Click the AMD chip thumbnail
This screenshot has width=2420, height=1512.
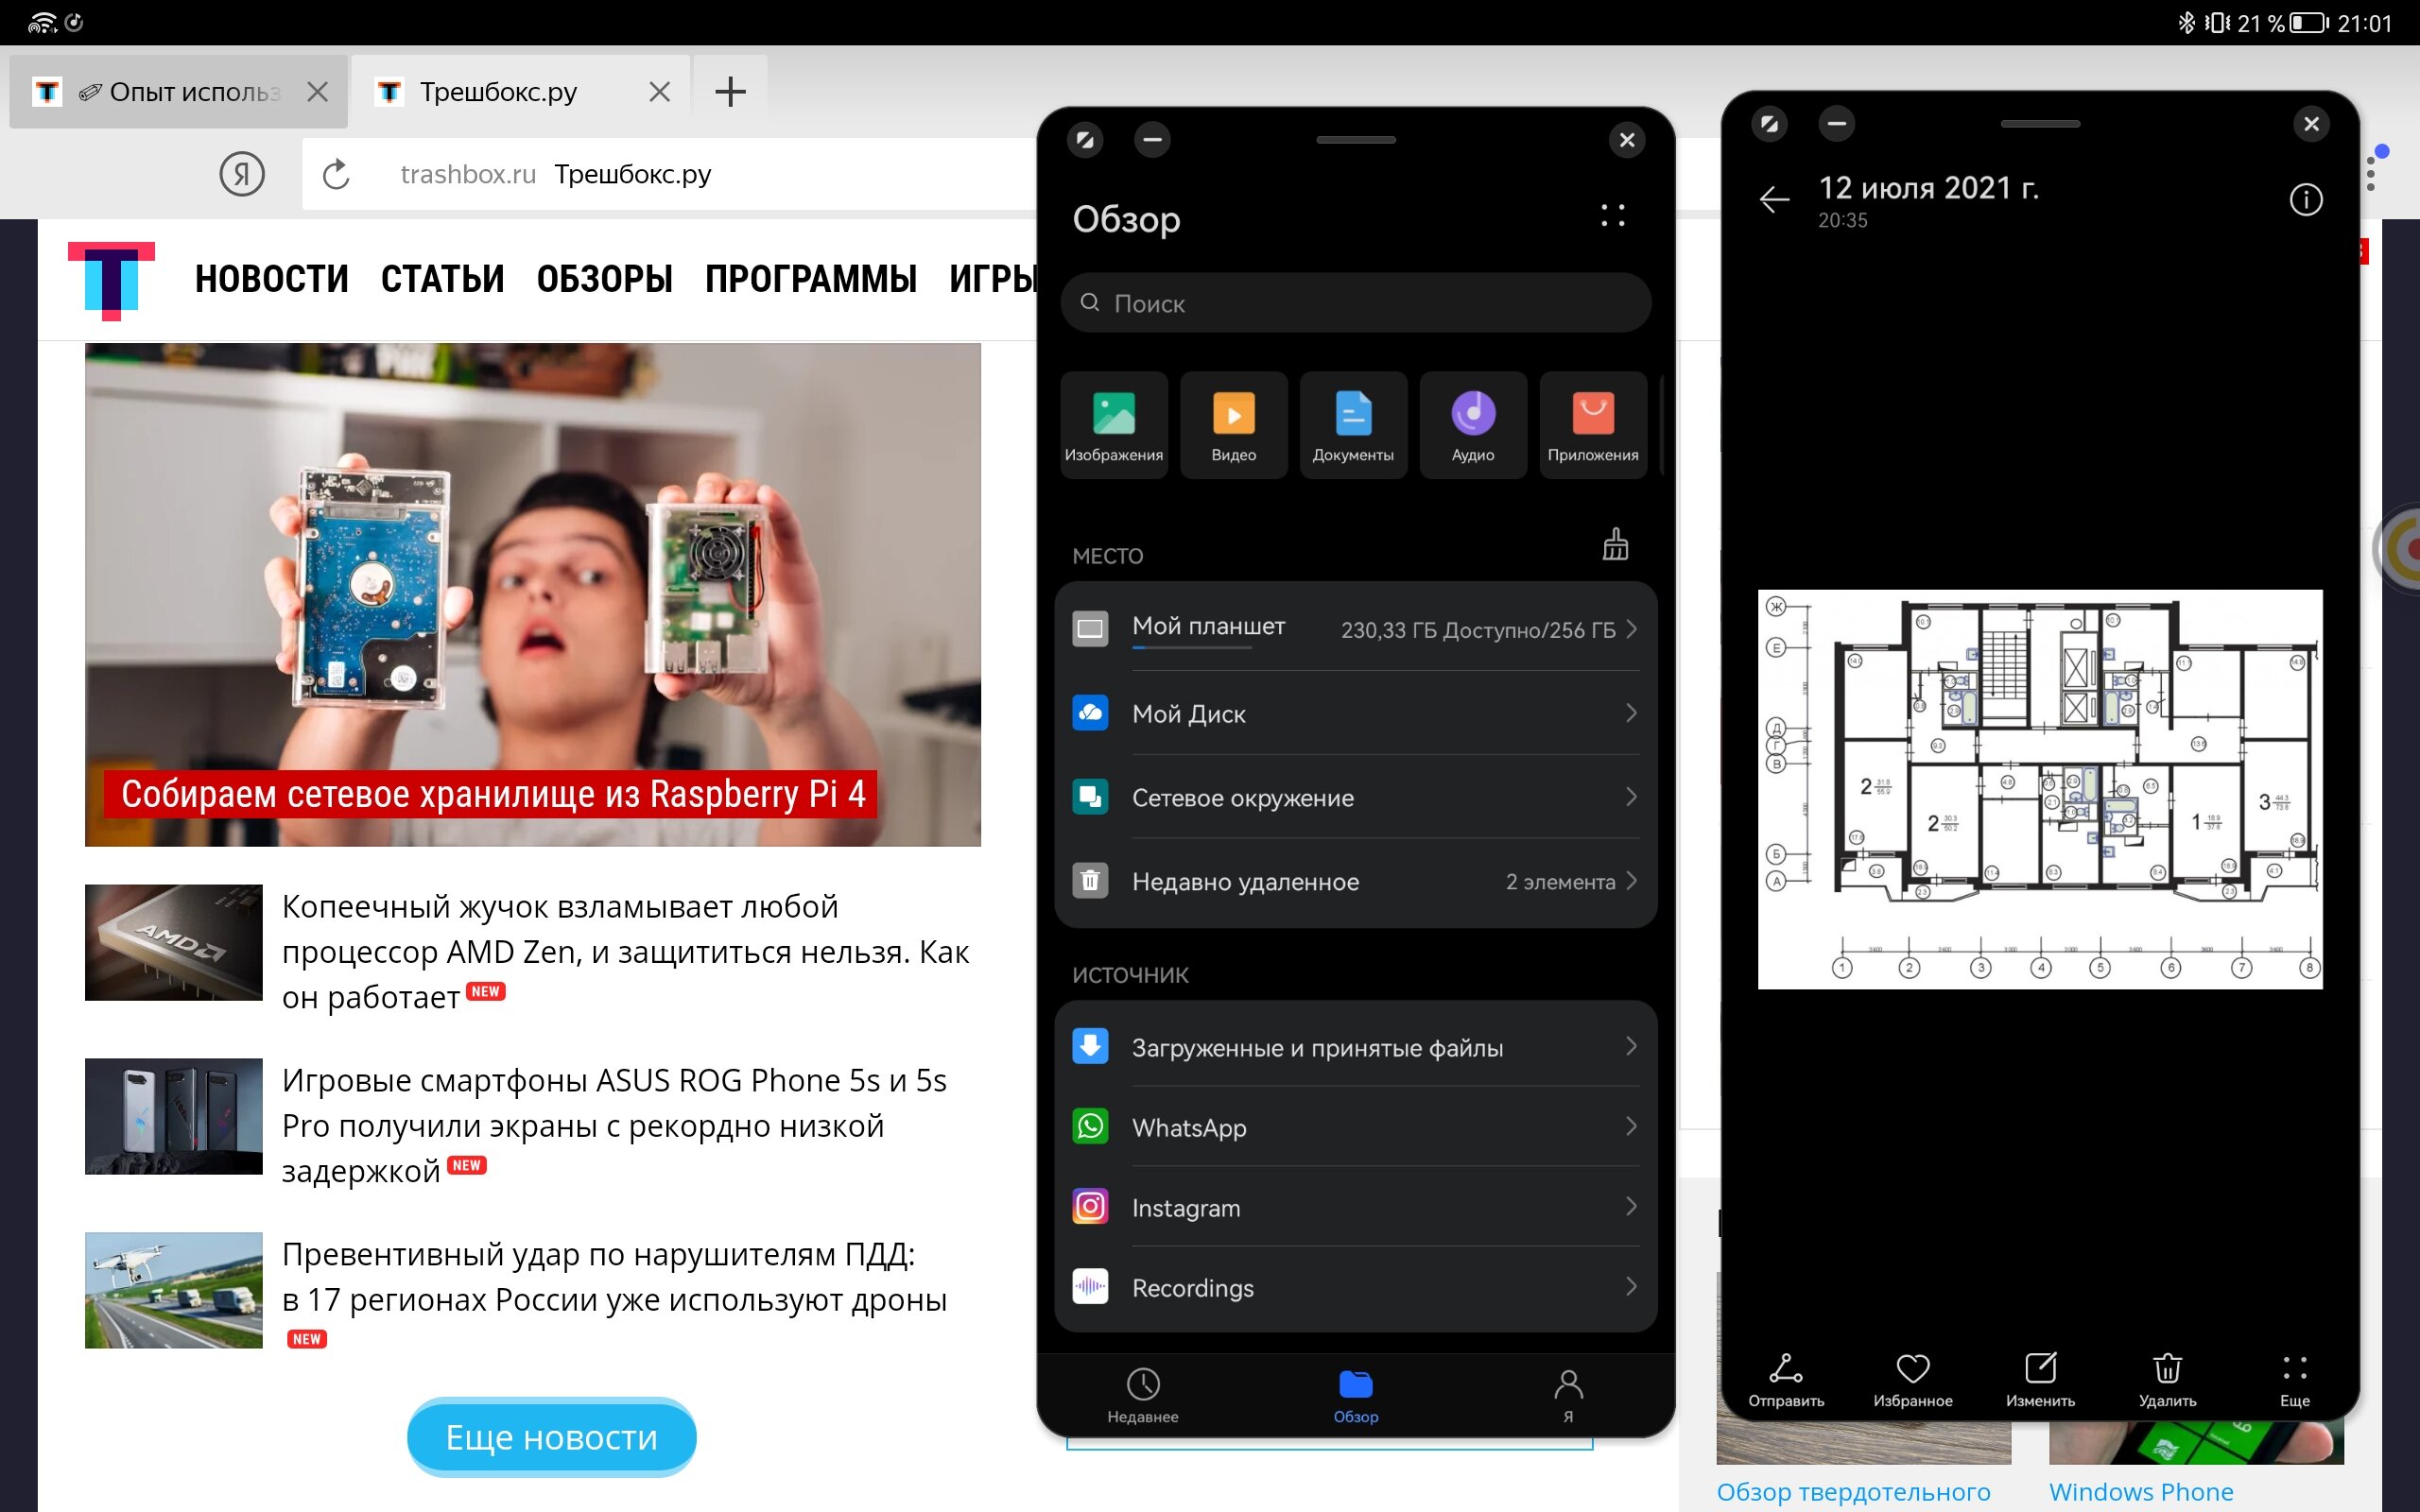click(174, 942)
